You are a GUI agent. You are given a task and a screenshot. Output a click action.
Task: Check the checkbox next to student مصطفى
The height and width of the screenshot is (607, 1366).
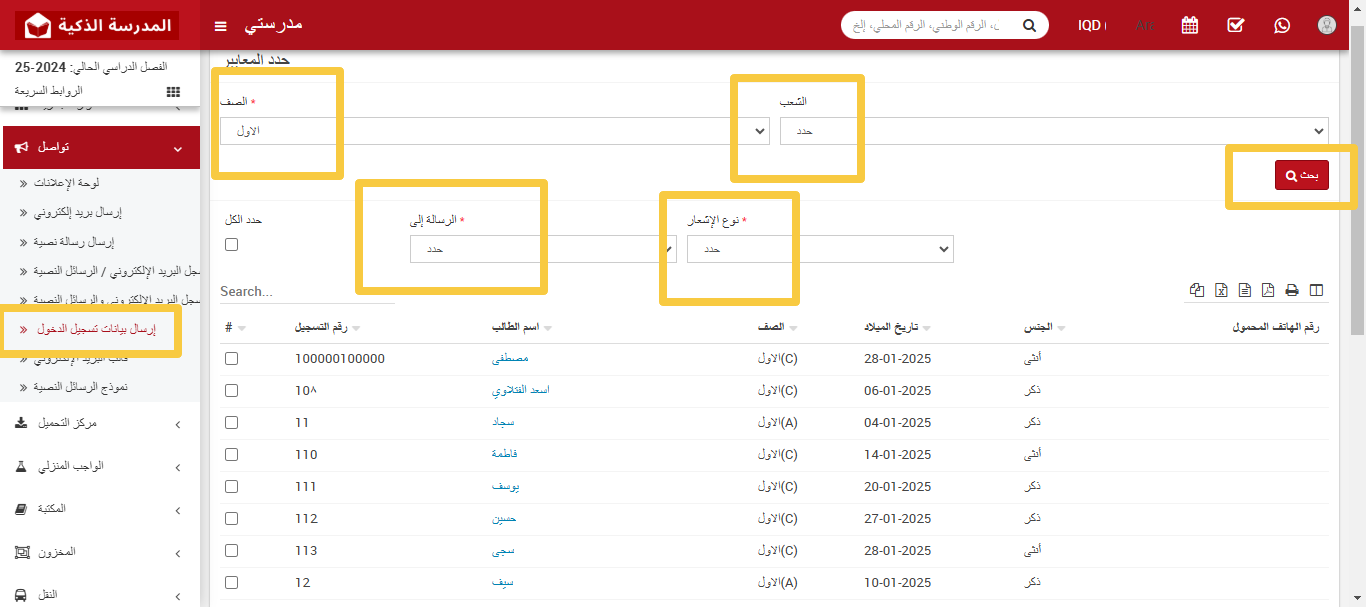[x=231, y=359]
